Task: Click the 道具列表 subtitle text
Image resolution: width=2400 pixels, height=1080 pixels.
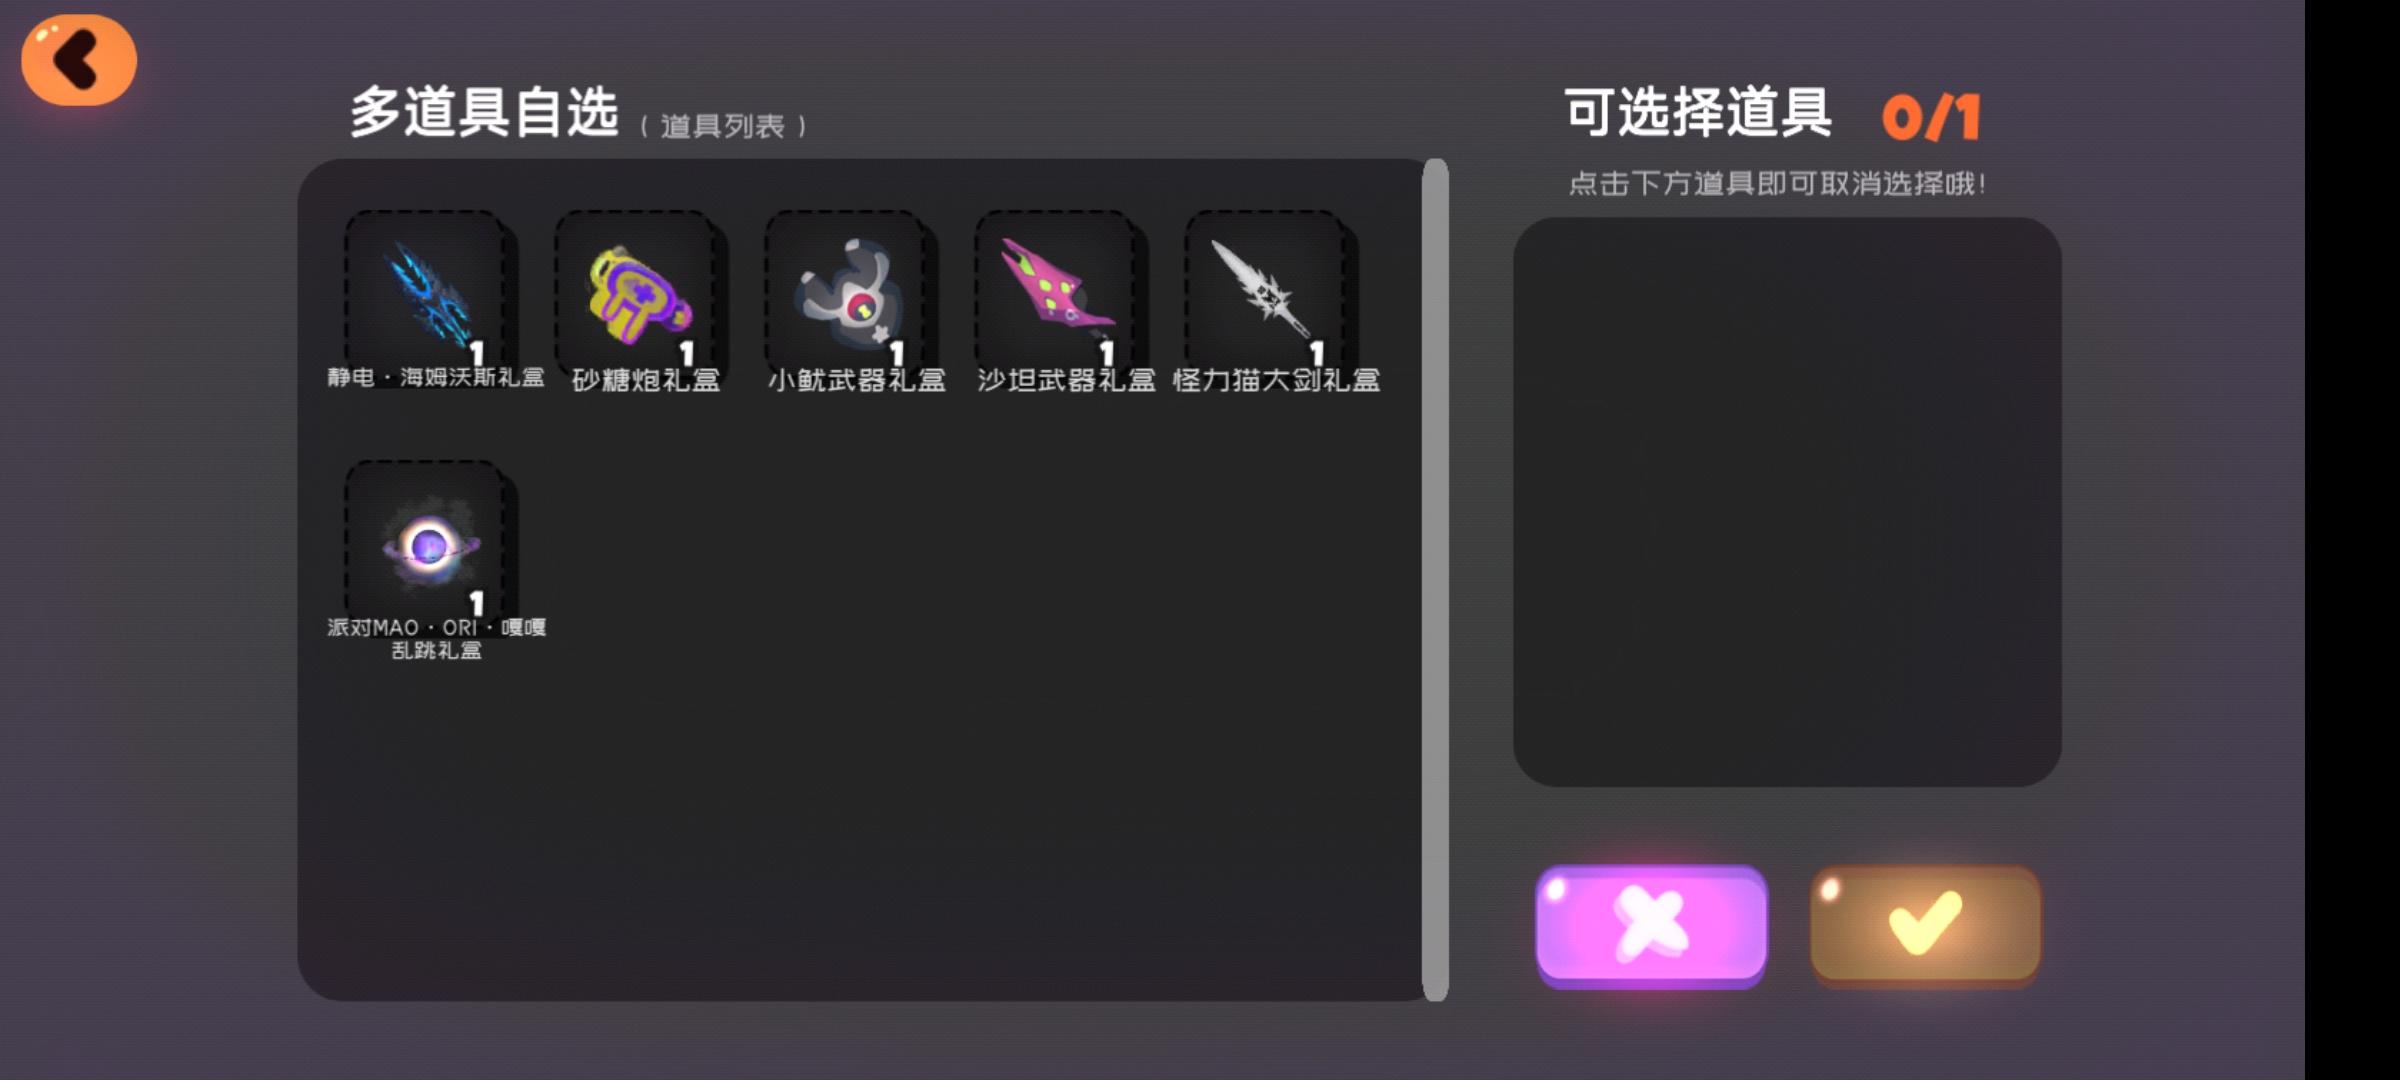Action: 723,127
